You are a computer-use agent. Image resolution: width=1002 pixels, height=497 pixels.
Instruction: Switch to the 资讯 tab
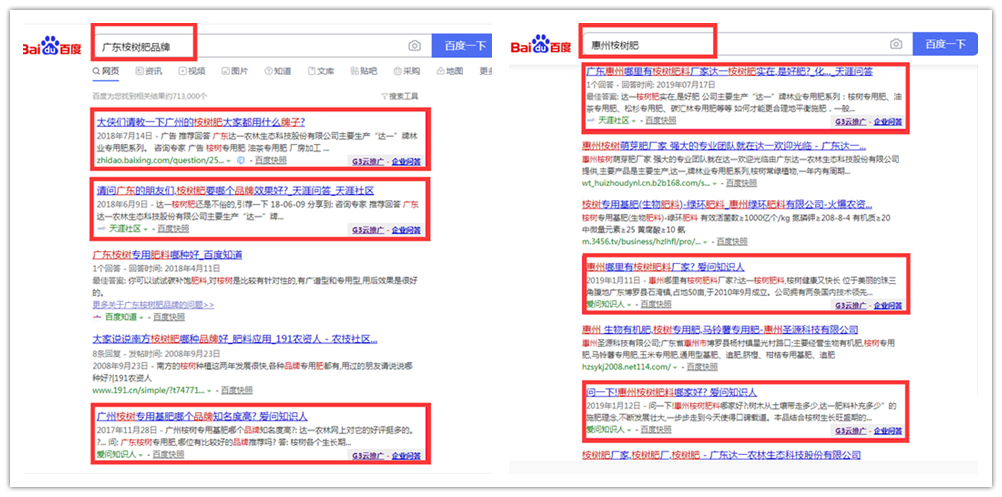click(149, 71)
